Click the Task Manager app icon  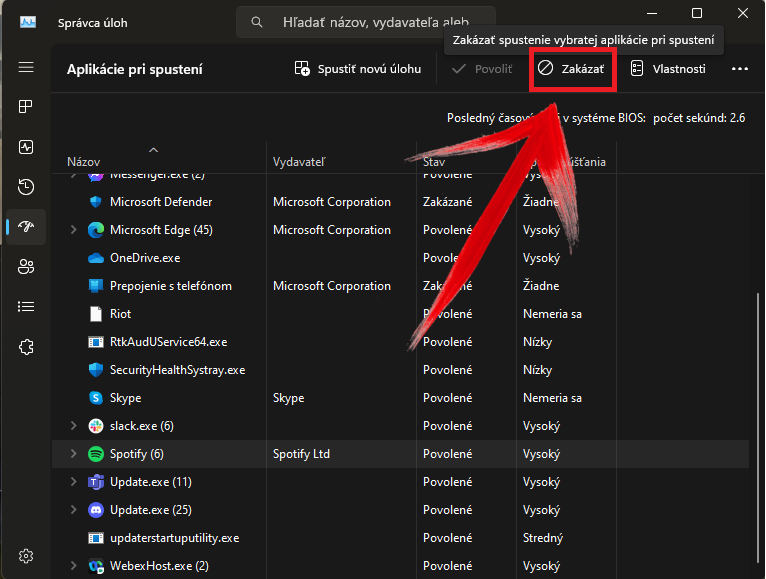28,22
